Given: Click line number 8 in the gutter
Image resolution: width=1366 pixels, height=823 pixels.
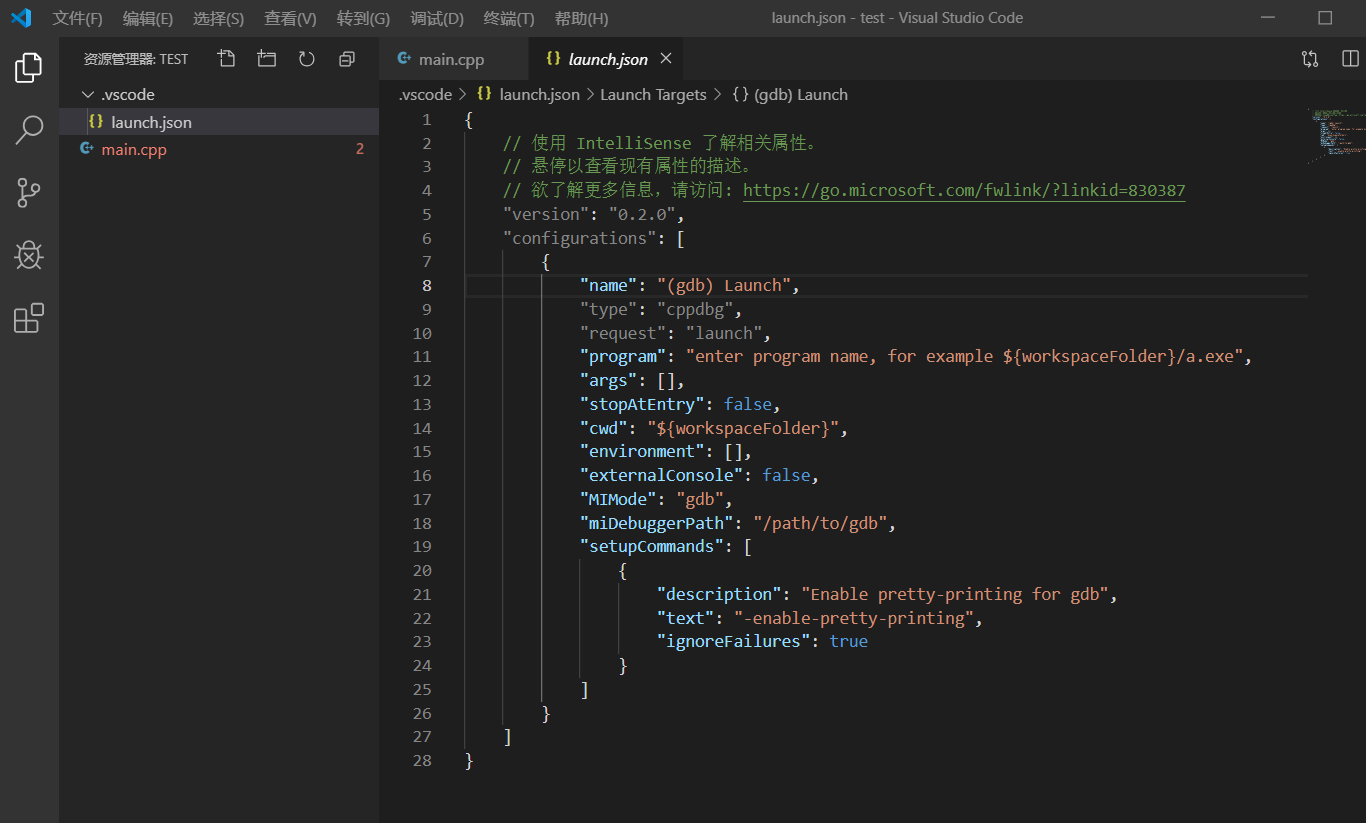Looking at the screenshot, I should pos(426,285).
